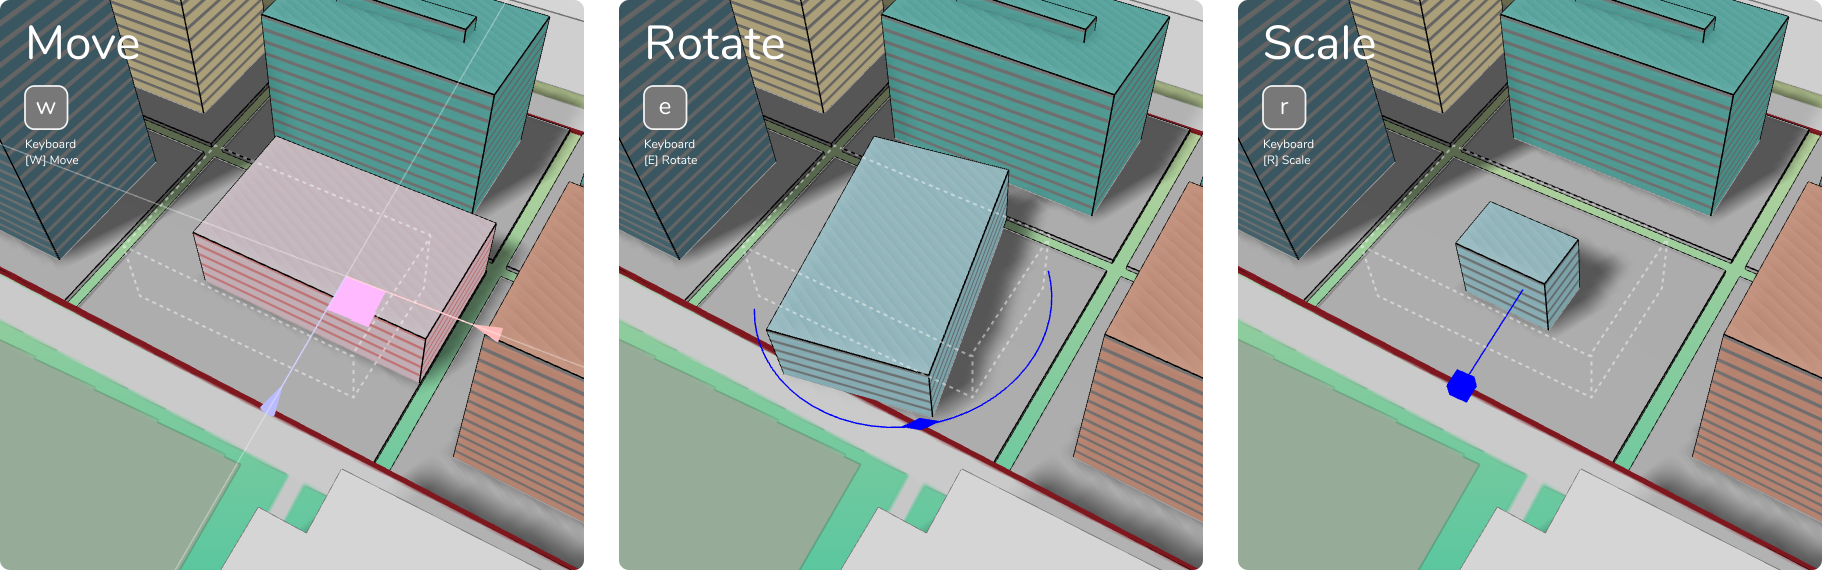Click the '[R] Scale' keyboard label

[1286, 160]
